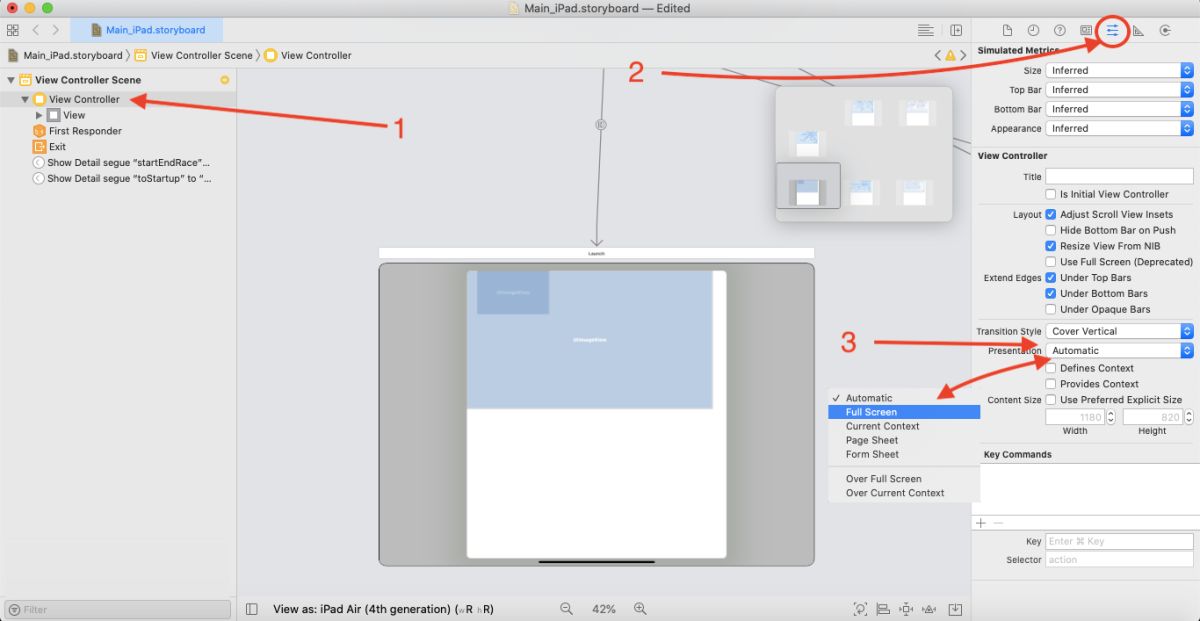Click the related items grid icon
Screen dimensions: 1200x621
(x=13, y=30)
